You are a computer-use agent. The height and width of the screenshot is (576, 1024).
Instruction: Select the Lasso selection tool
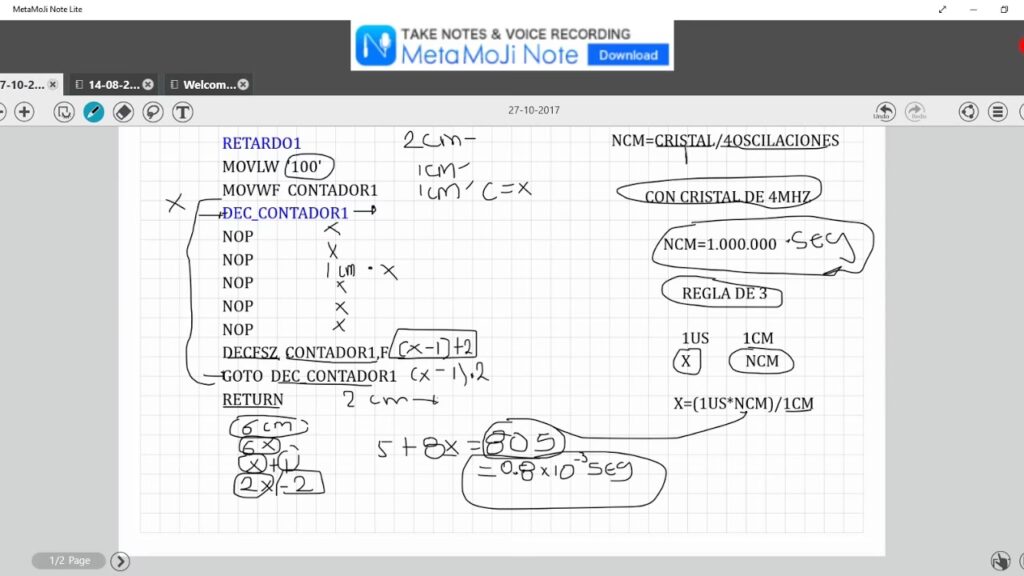pos(153,112)
